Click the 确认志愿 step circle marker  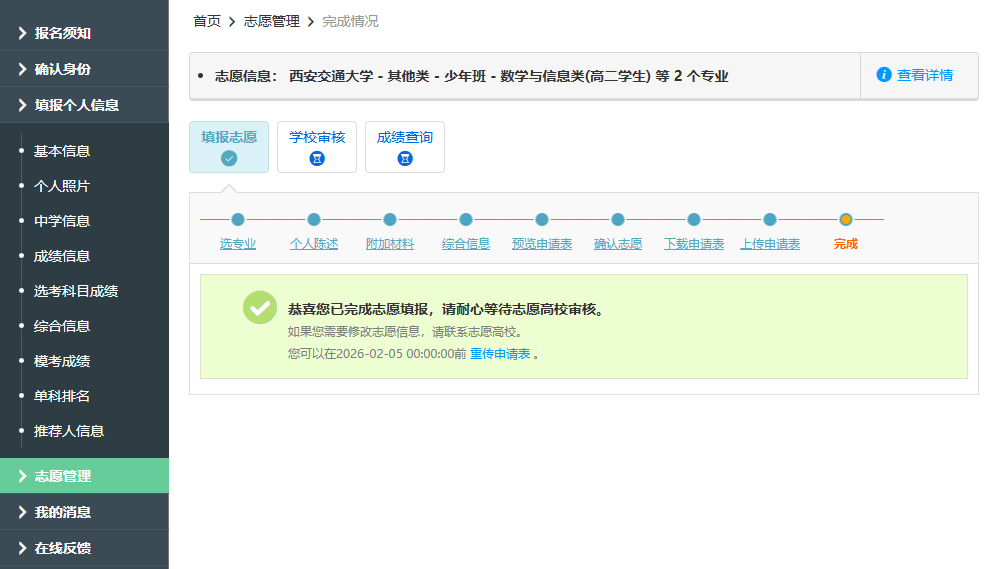[x=618, y=220]
